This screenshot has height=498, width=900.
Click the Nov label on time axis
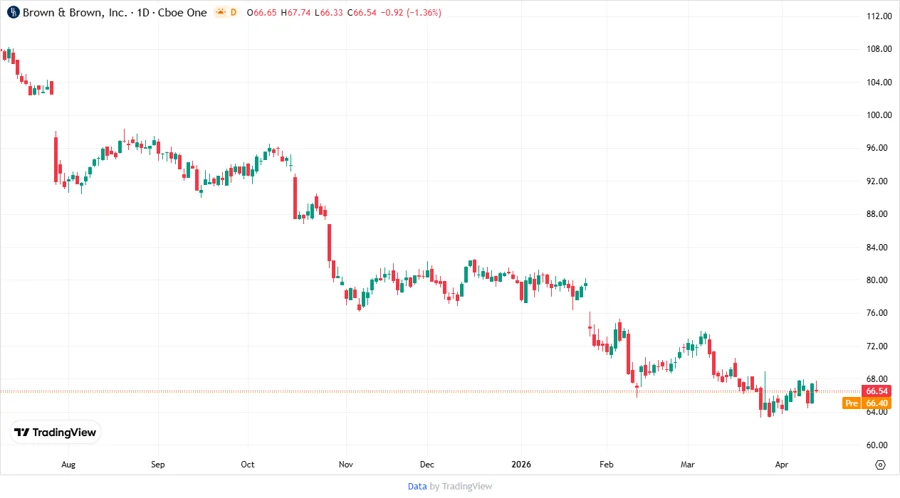pyautogui.click(x=346, y=464)
